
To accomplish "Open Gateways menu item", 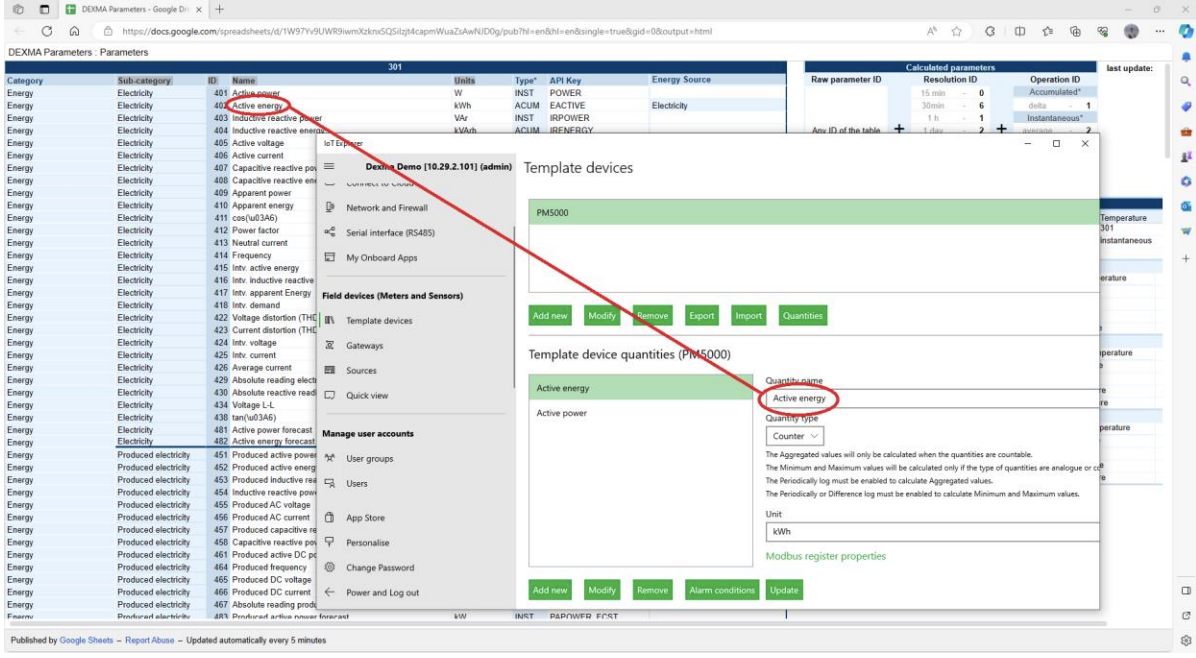I will [365, 345].
